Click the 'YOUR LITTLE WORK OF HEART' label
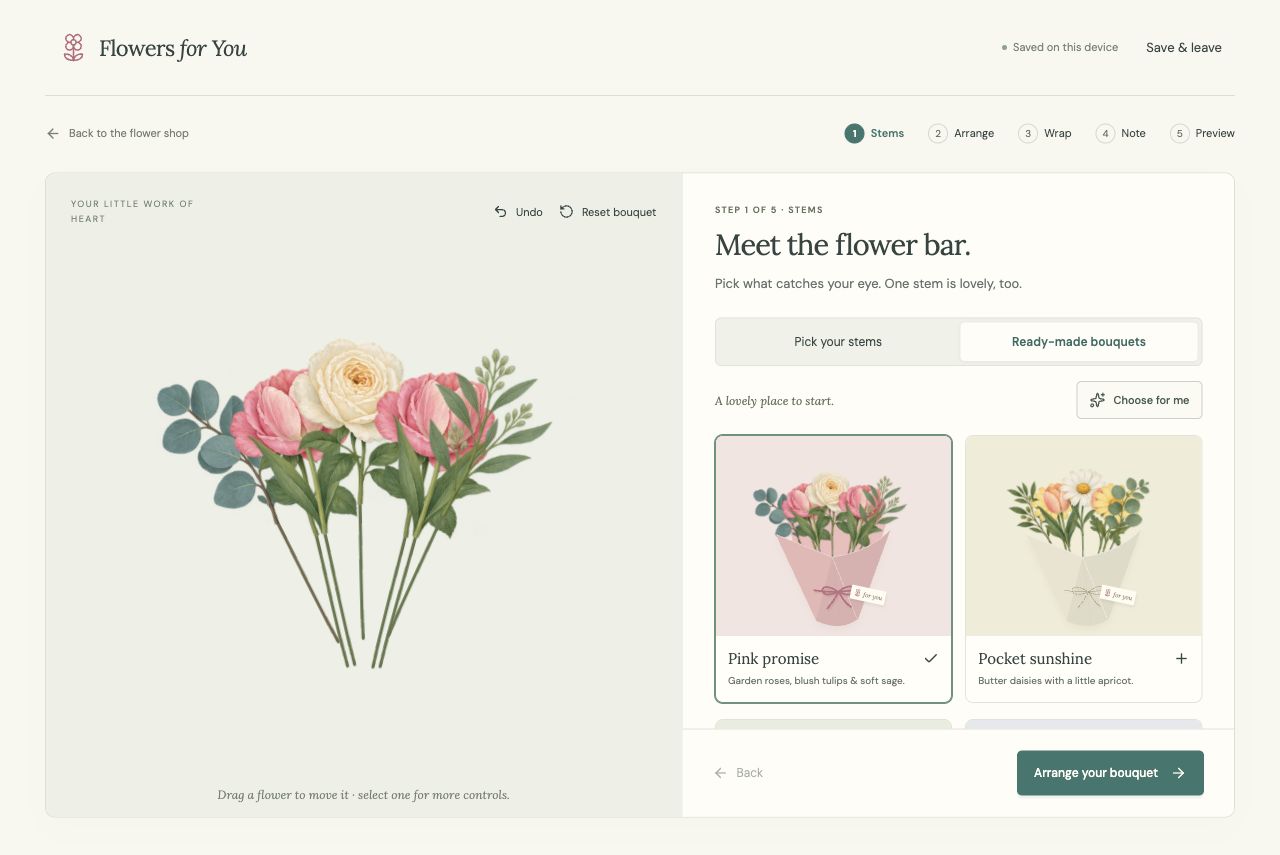The height and width of the screenshot is (855, 1280). (x=132, y=211)
